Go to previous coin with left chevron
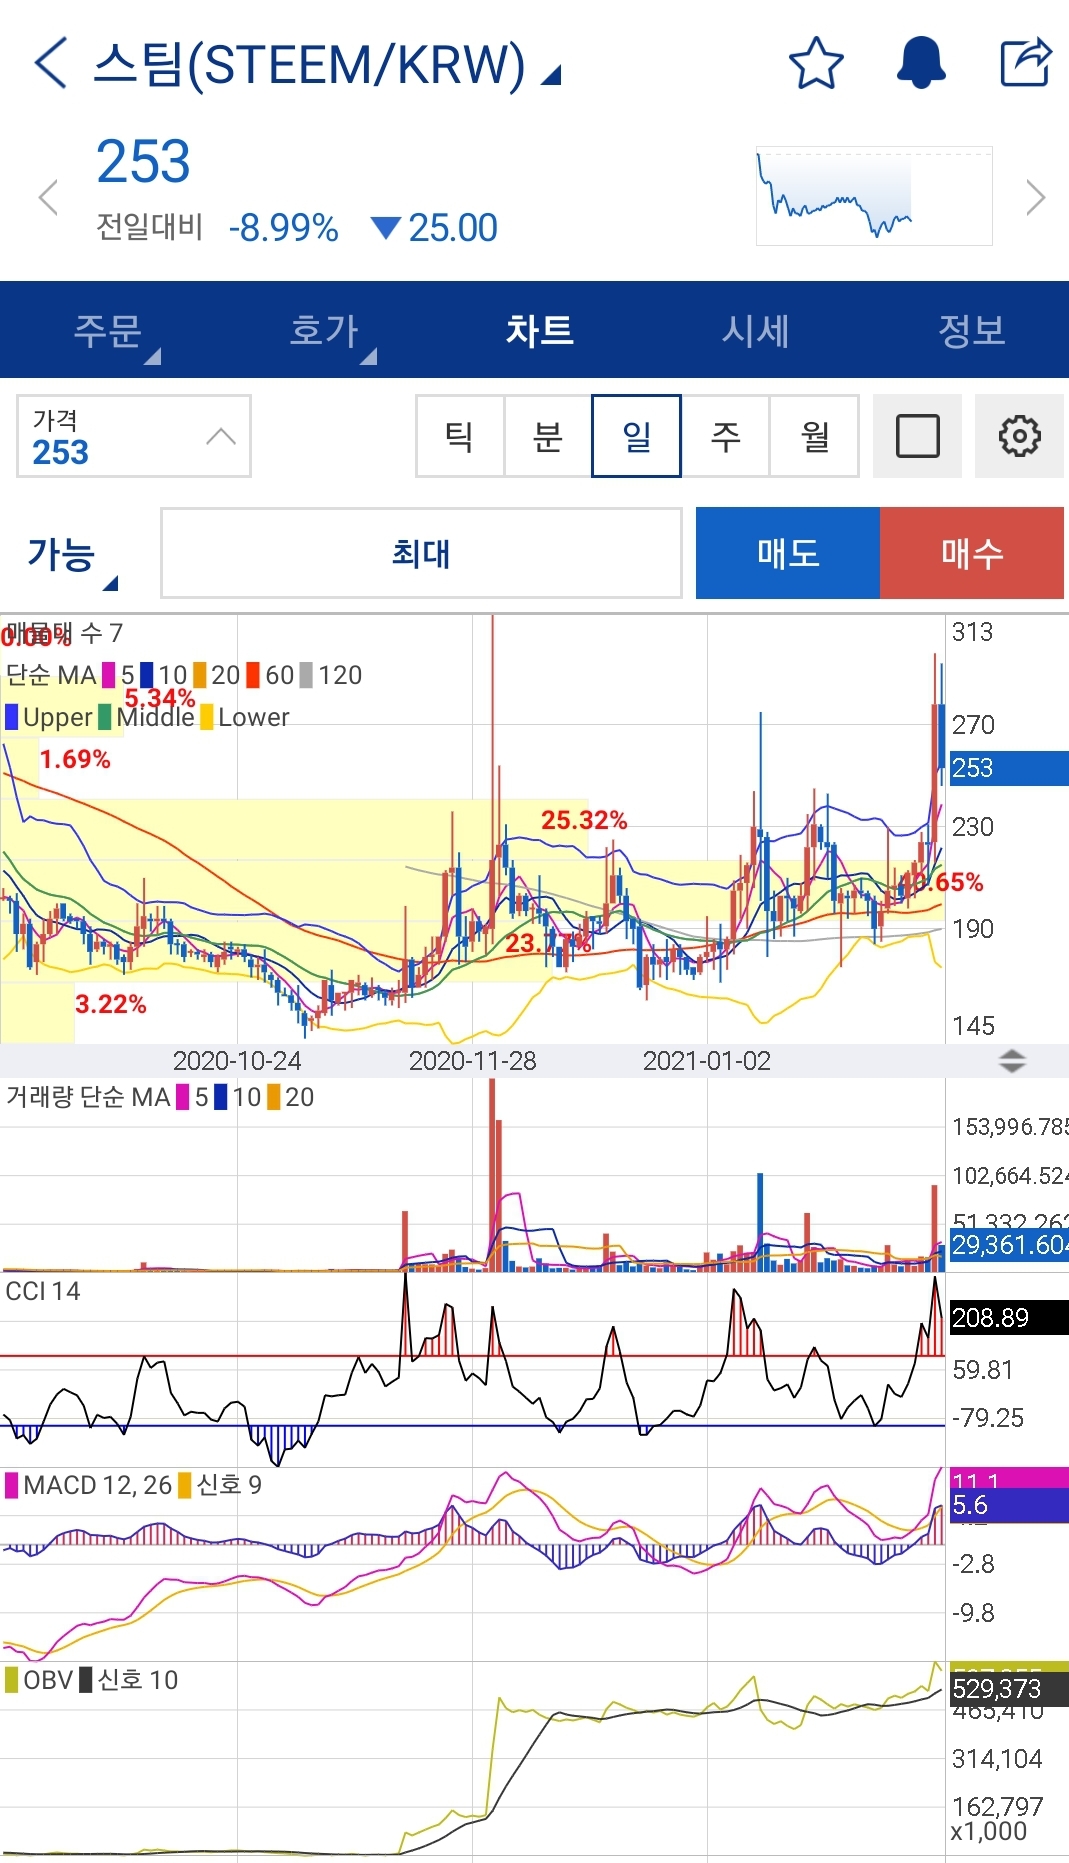Viewport: 1069px width, 1863px height. tap(47, 197)
